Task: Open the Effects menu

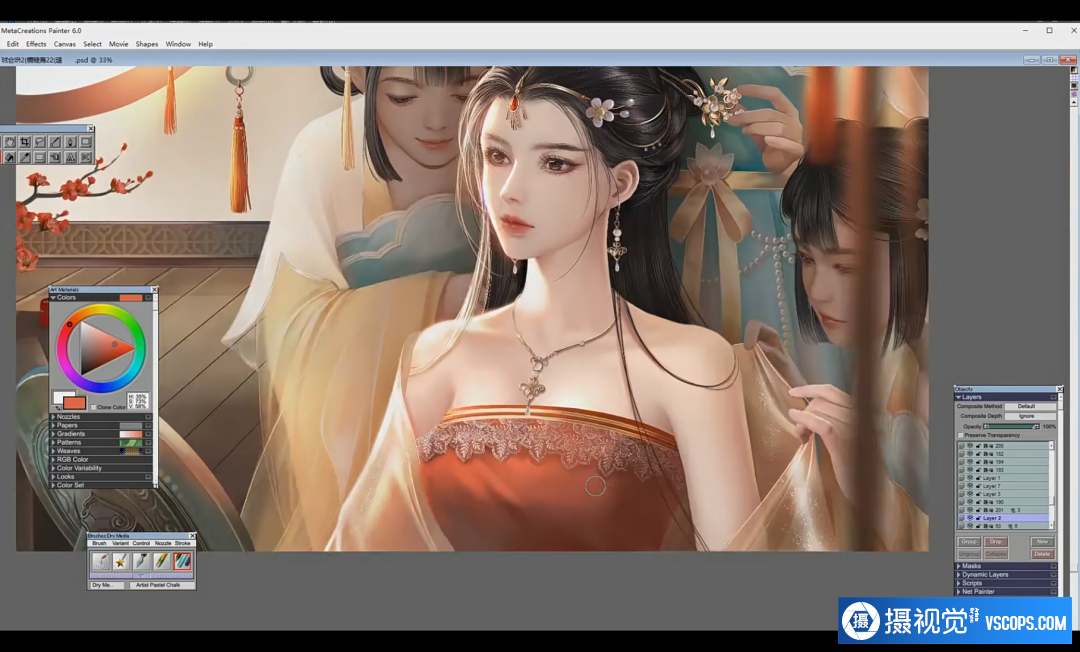Action: coord(36,44)
